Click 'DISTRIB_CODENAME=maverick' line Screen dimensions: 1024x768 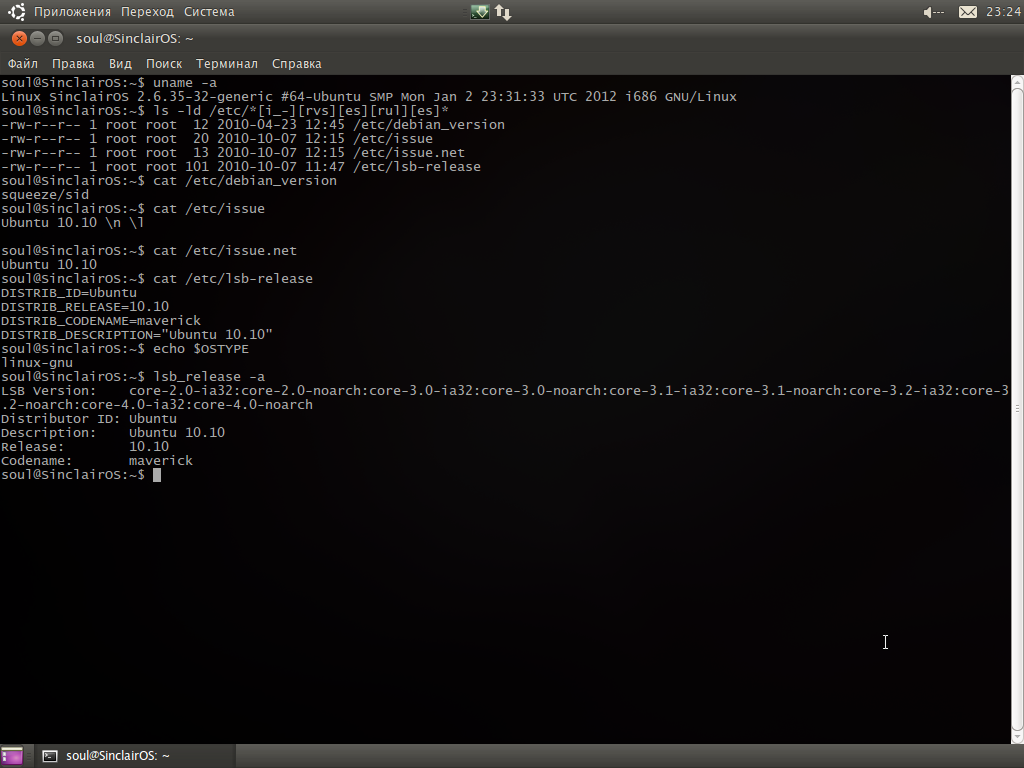pos(101,321)
